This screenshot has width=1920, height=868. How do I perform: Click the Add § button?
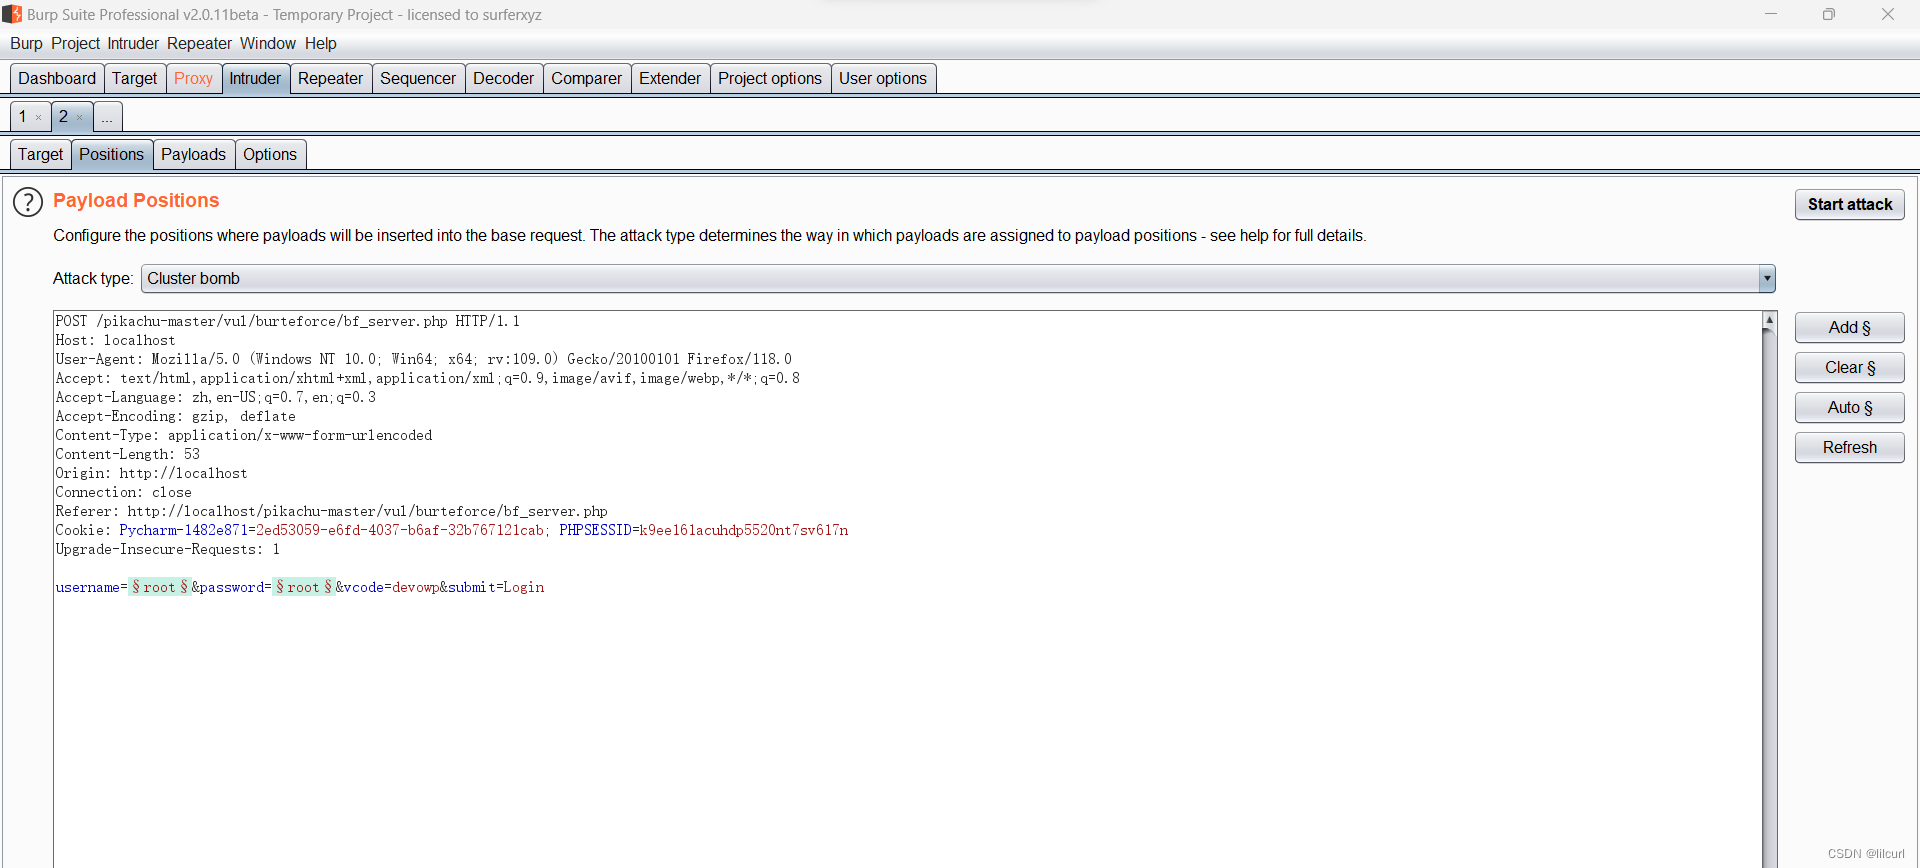coord(1850,328)
